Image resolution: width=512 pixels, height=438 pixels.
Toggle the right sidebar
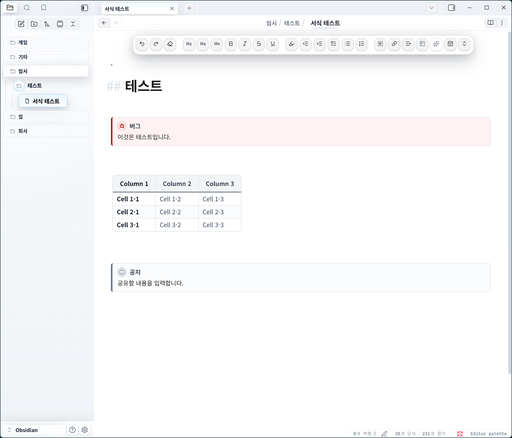click(x=451, y=8)
